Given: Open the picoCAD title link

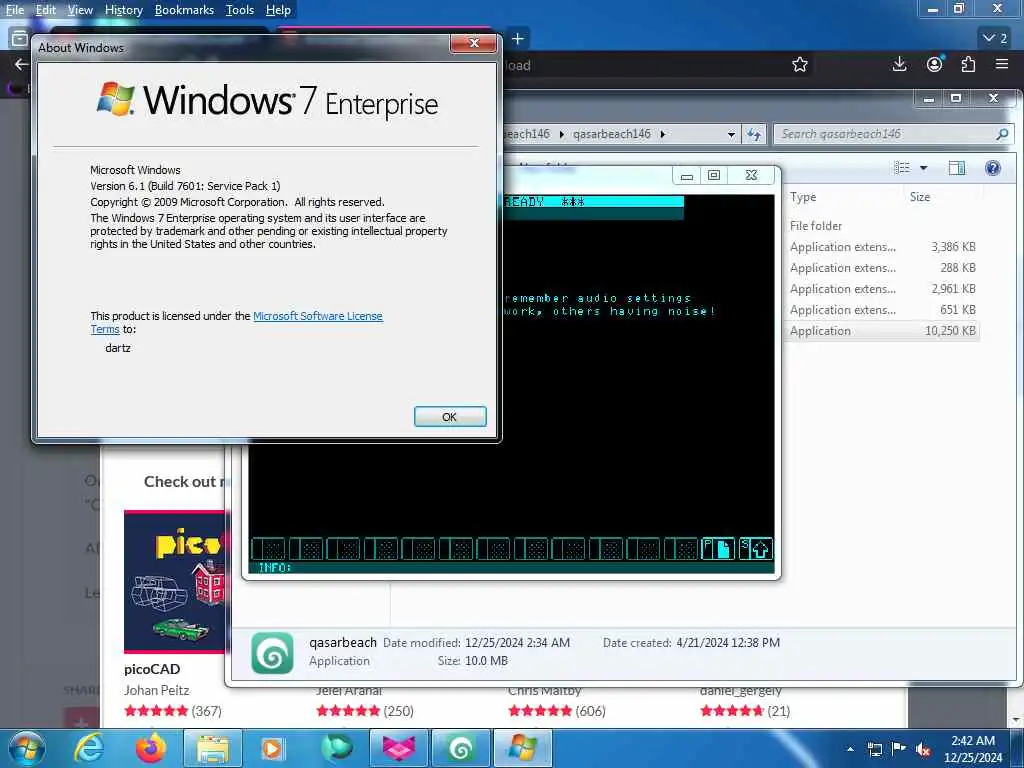Looking at the screenshot, I should [x=152, y=669].
